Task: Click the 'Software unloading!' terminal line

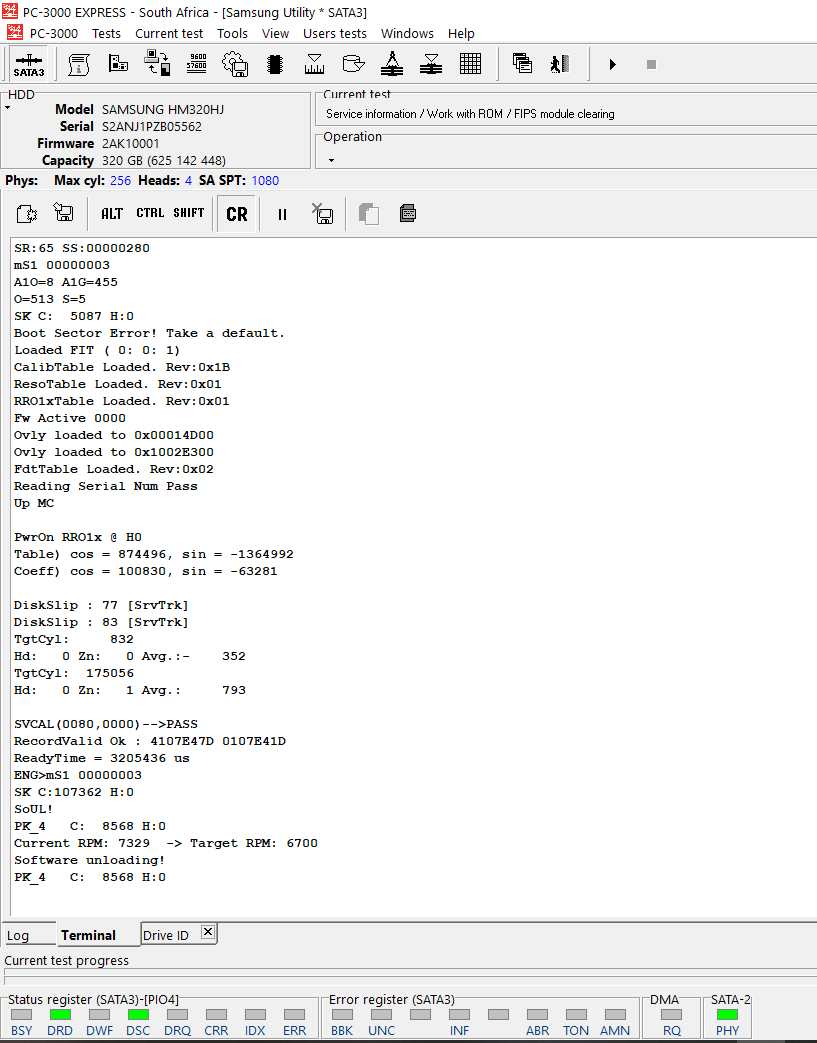Action: tap(89, 860)
